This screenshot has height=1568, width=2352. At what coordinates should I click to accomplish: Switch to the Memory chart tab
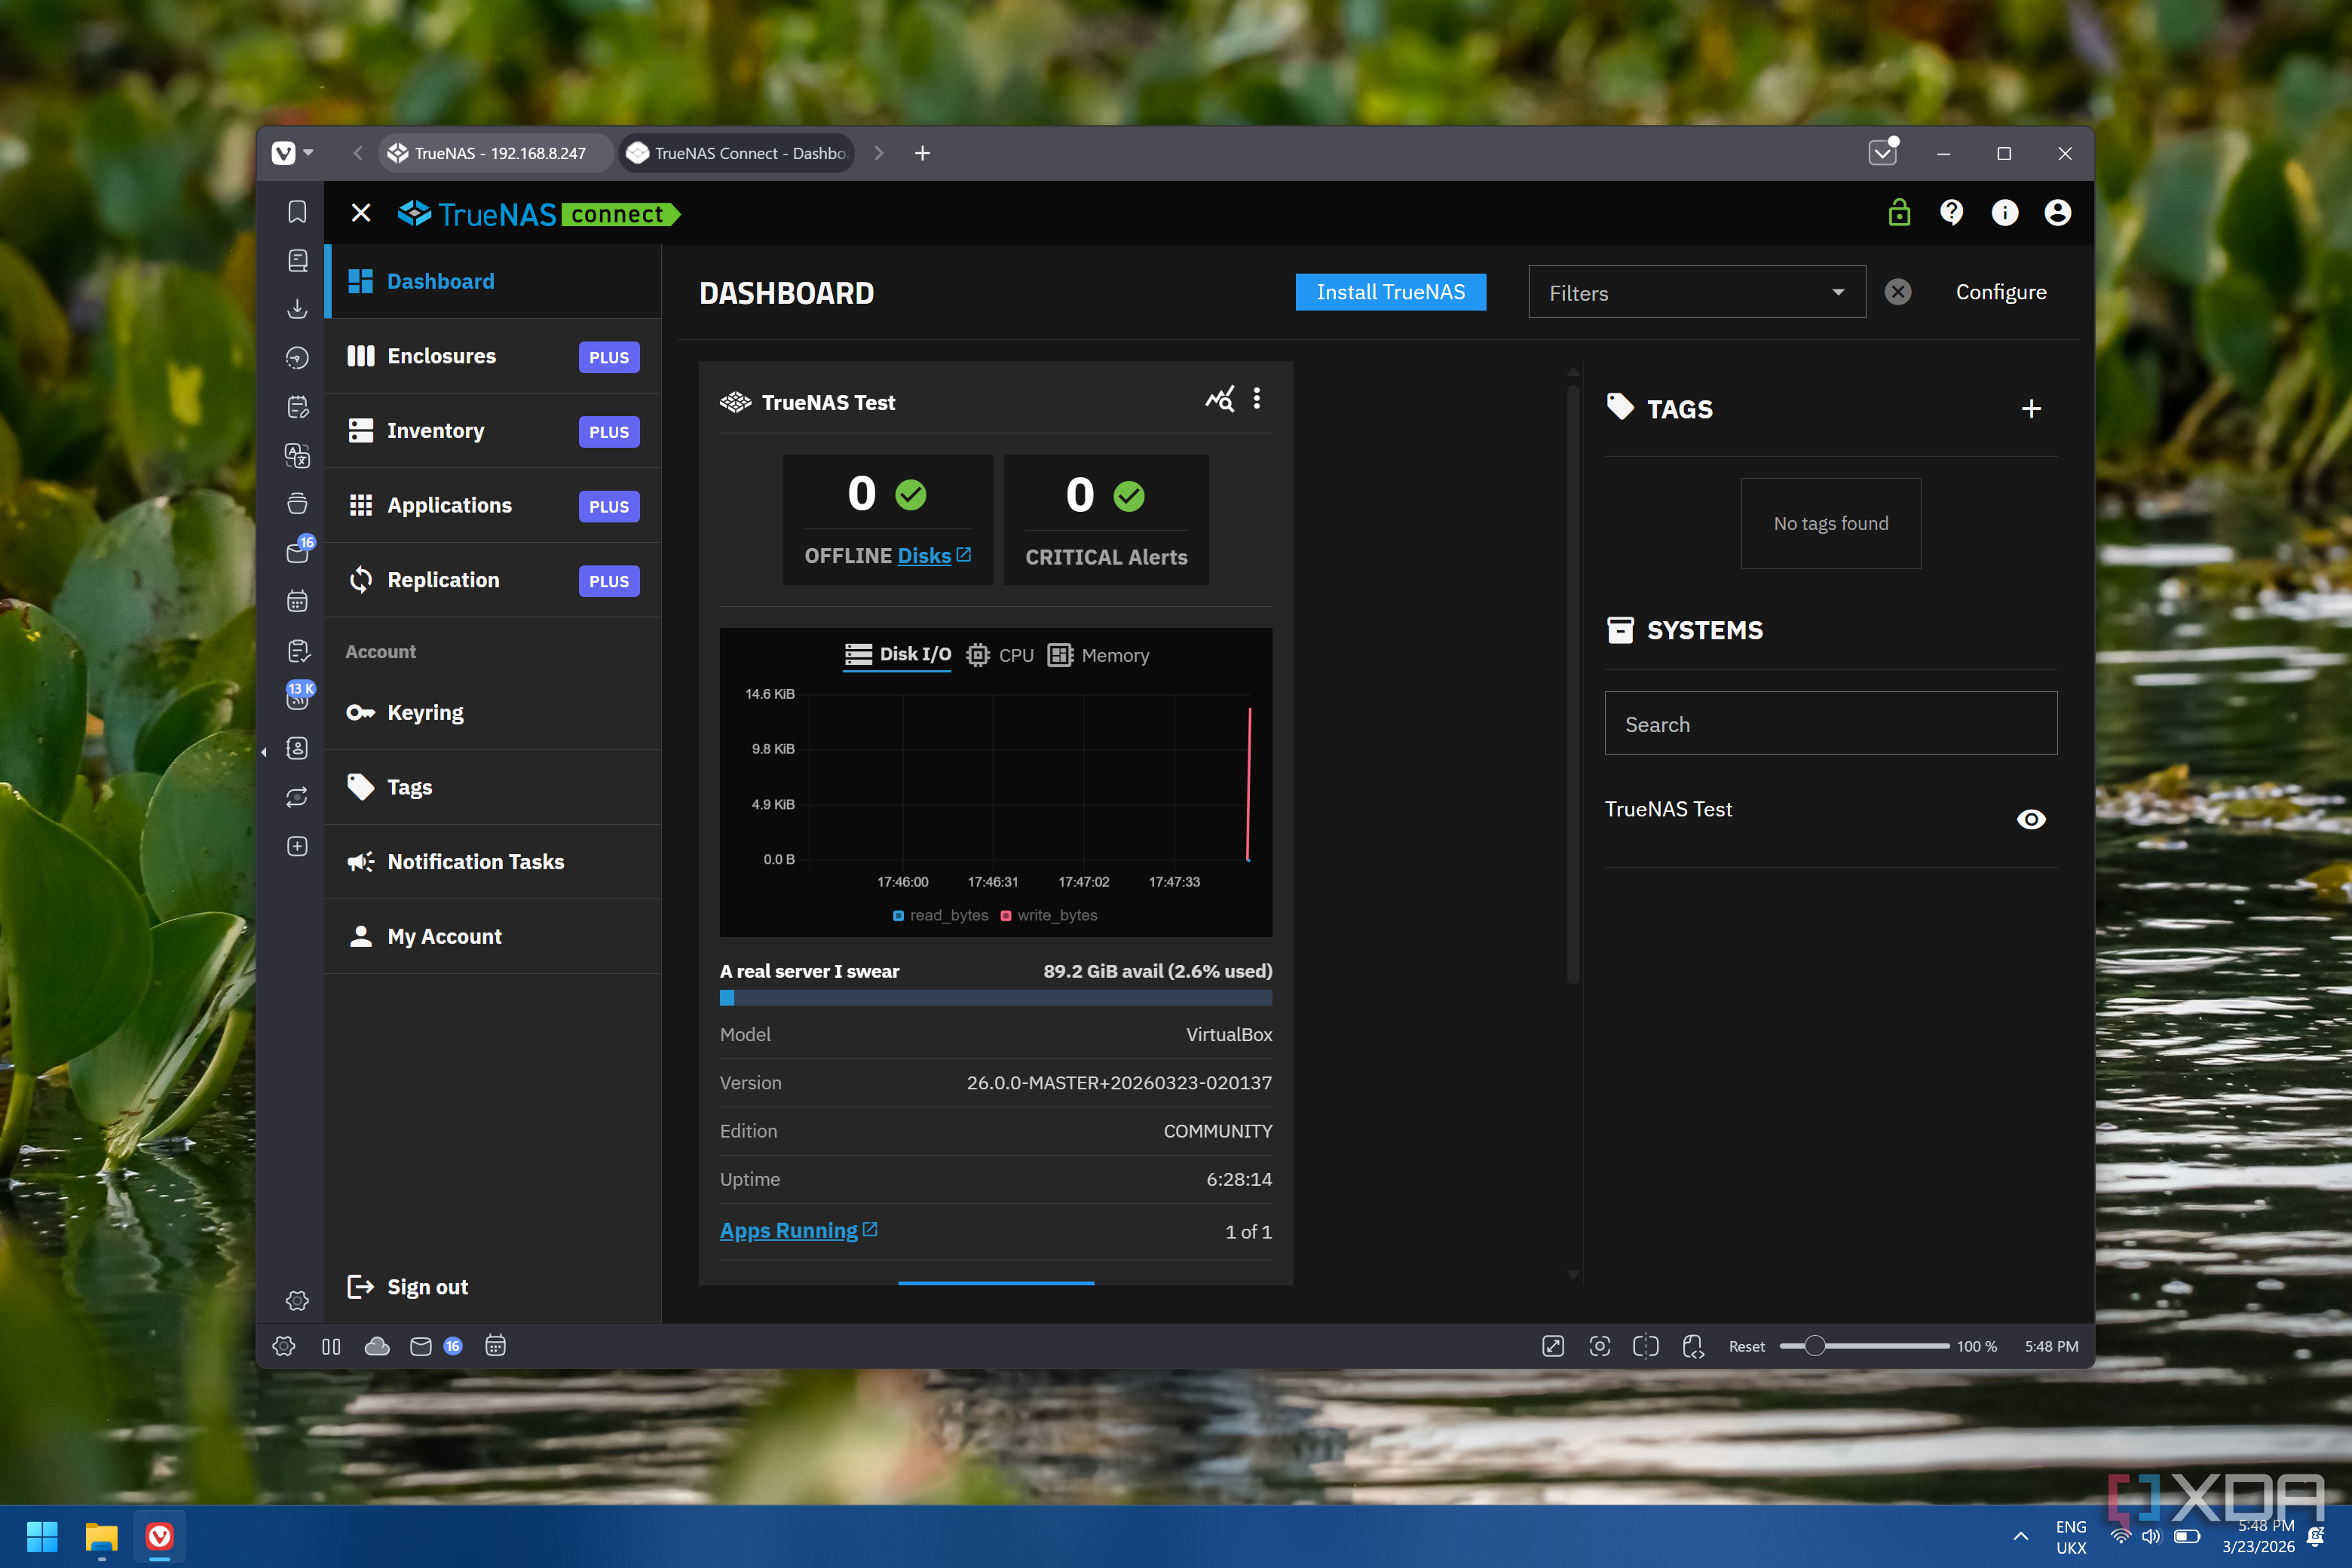pos(1098,655)
